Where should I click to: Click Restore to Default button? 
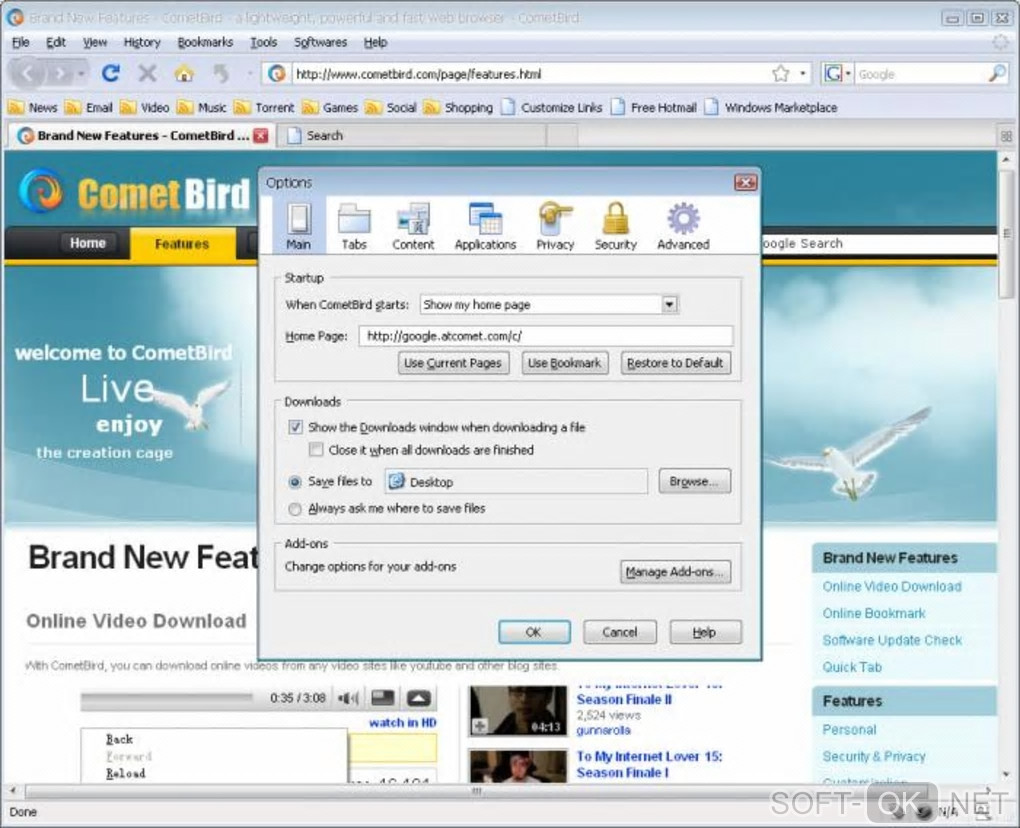[x=675, y=363]
